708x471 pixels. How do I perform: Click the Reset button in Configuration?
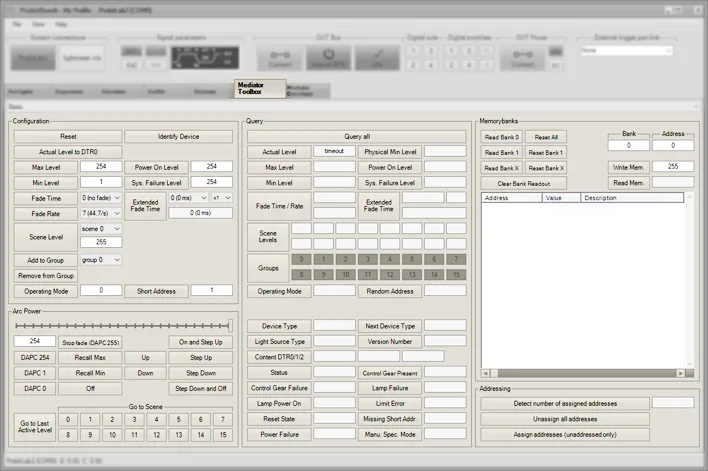[x=68, y=136]
